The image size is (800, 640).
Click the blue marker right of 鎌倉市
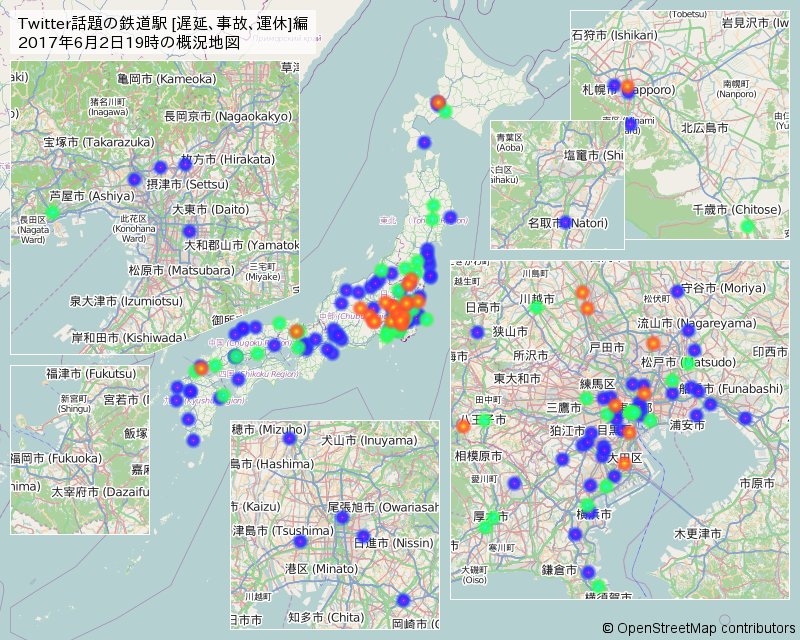(588, 572)
